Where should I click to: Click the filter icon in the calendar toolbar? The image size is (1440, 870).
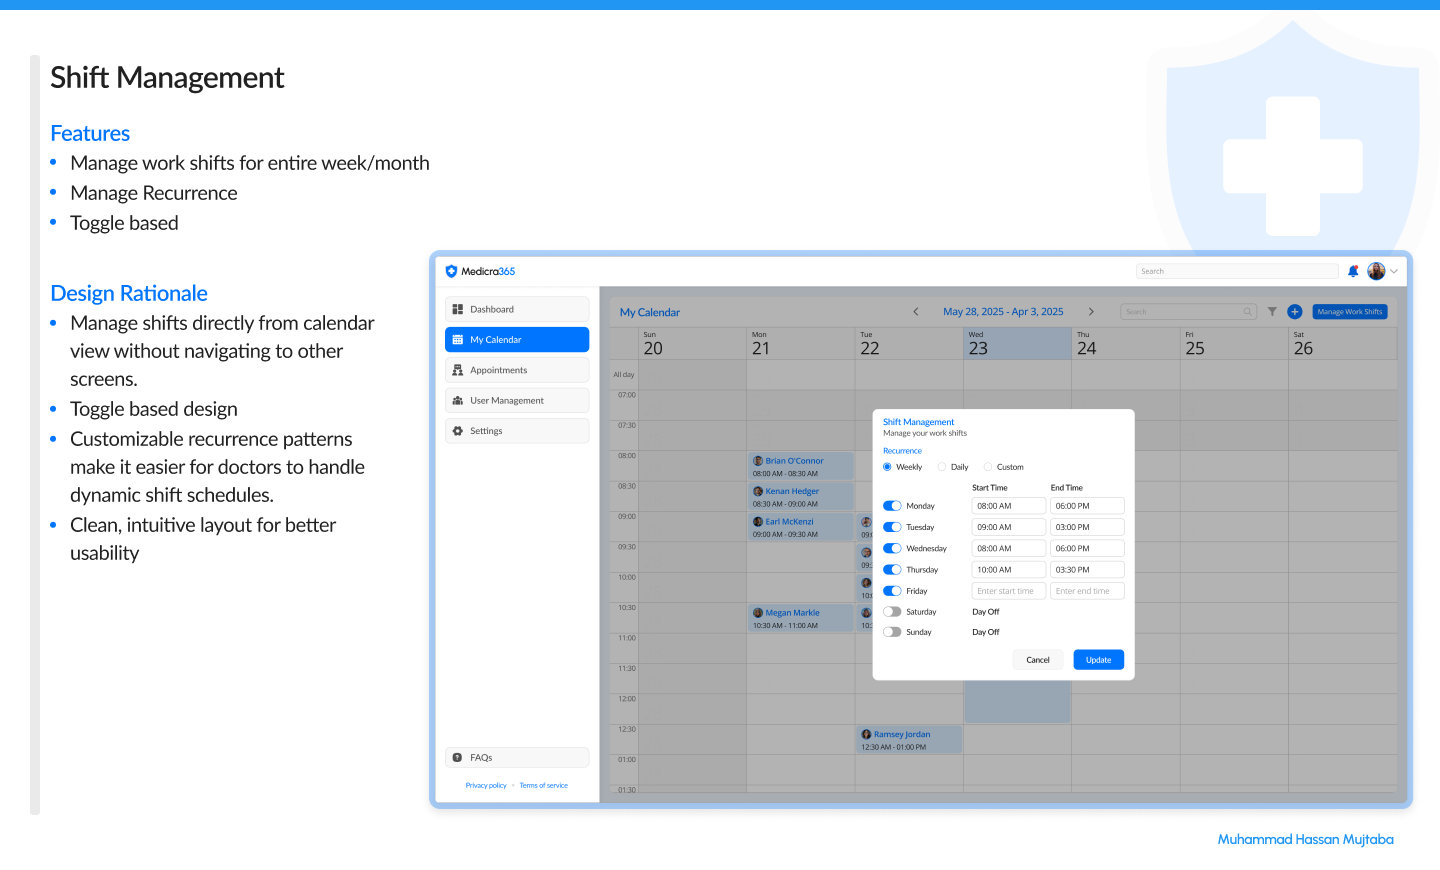coord(1272,311)
